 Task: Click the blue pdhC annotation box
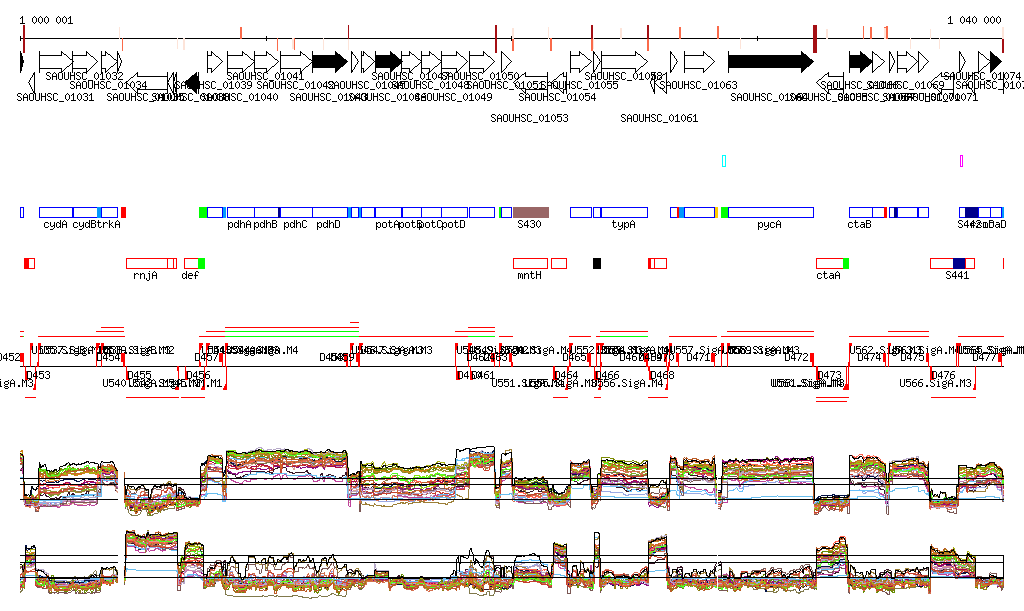click(296, 212)
